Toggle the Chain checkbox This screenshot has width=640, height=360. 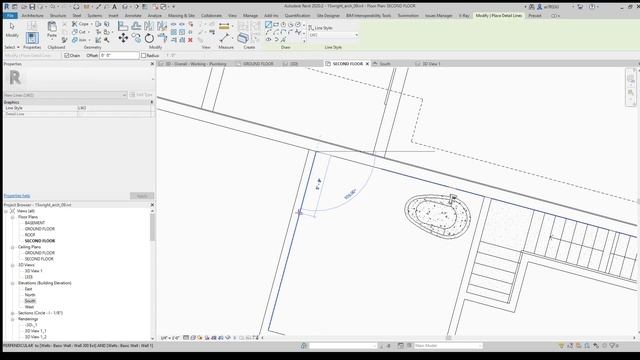(x=67, y=56)
